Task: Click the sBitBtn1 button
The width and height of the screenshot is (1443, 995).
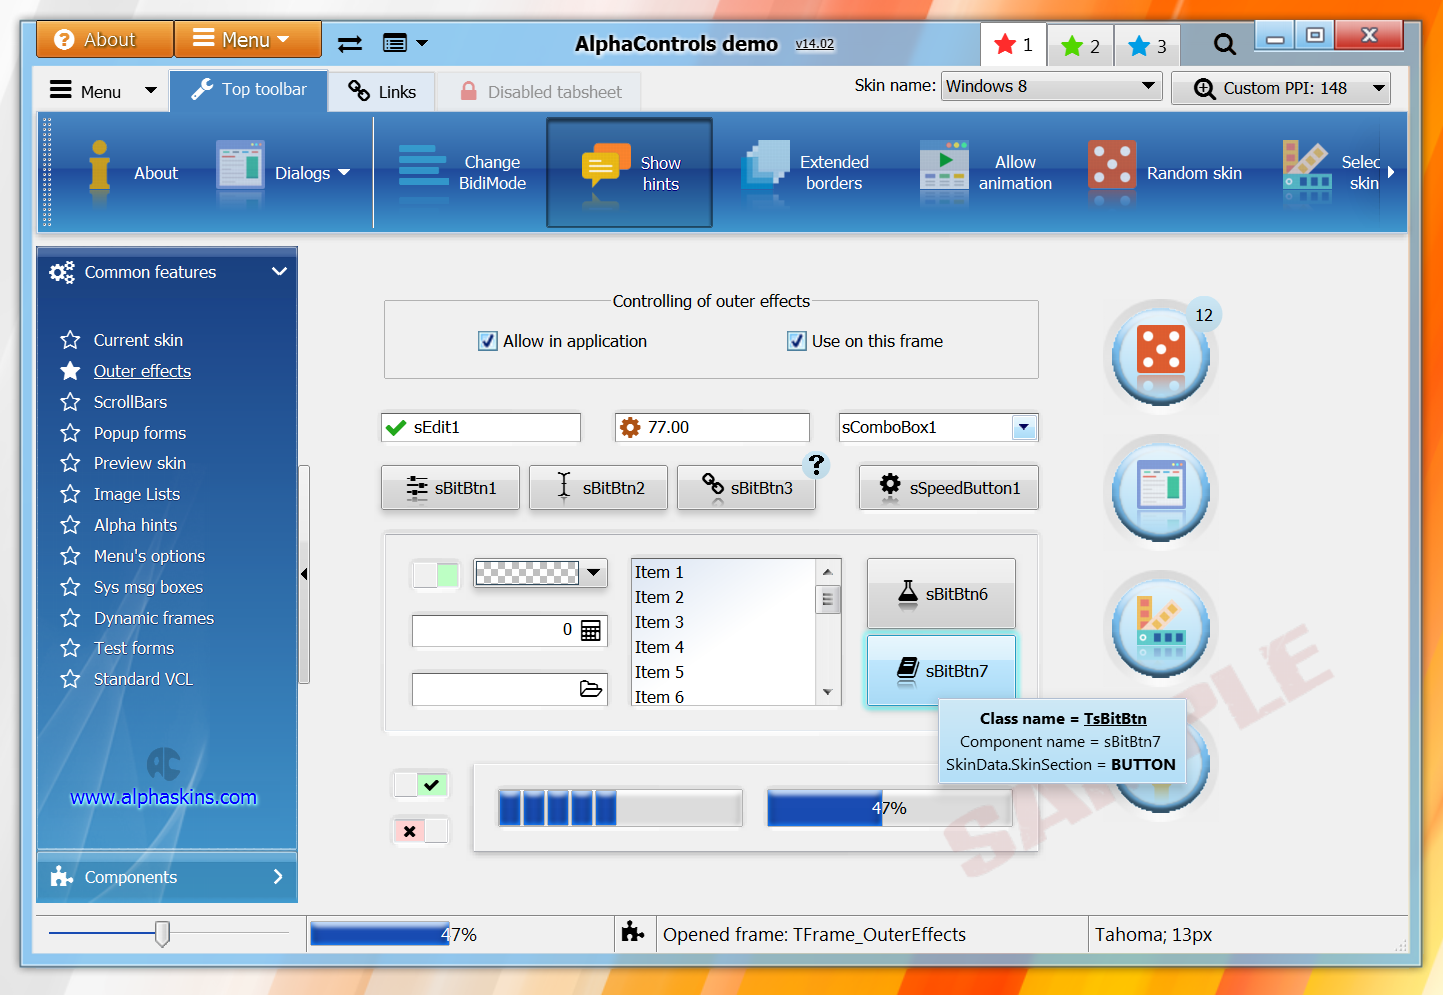Action: point(450,488)
